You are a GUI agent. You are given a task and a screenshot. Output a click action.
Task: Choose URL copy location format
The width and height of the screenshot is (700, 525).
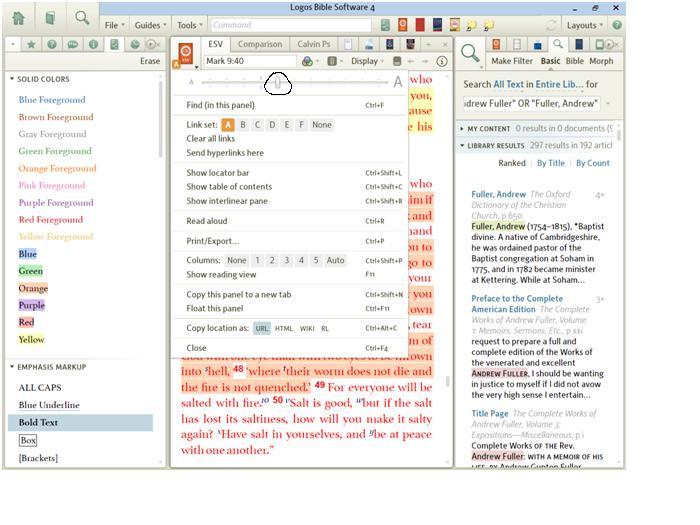[262, 328]
